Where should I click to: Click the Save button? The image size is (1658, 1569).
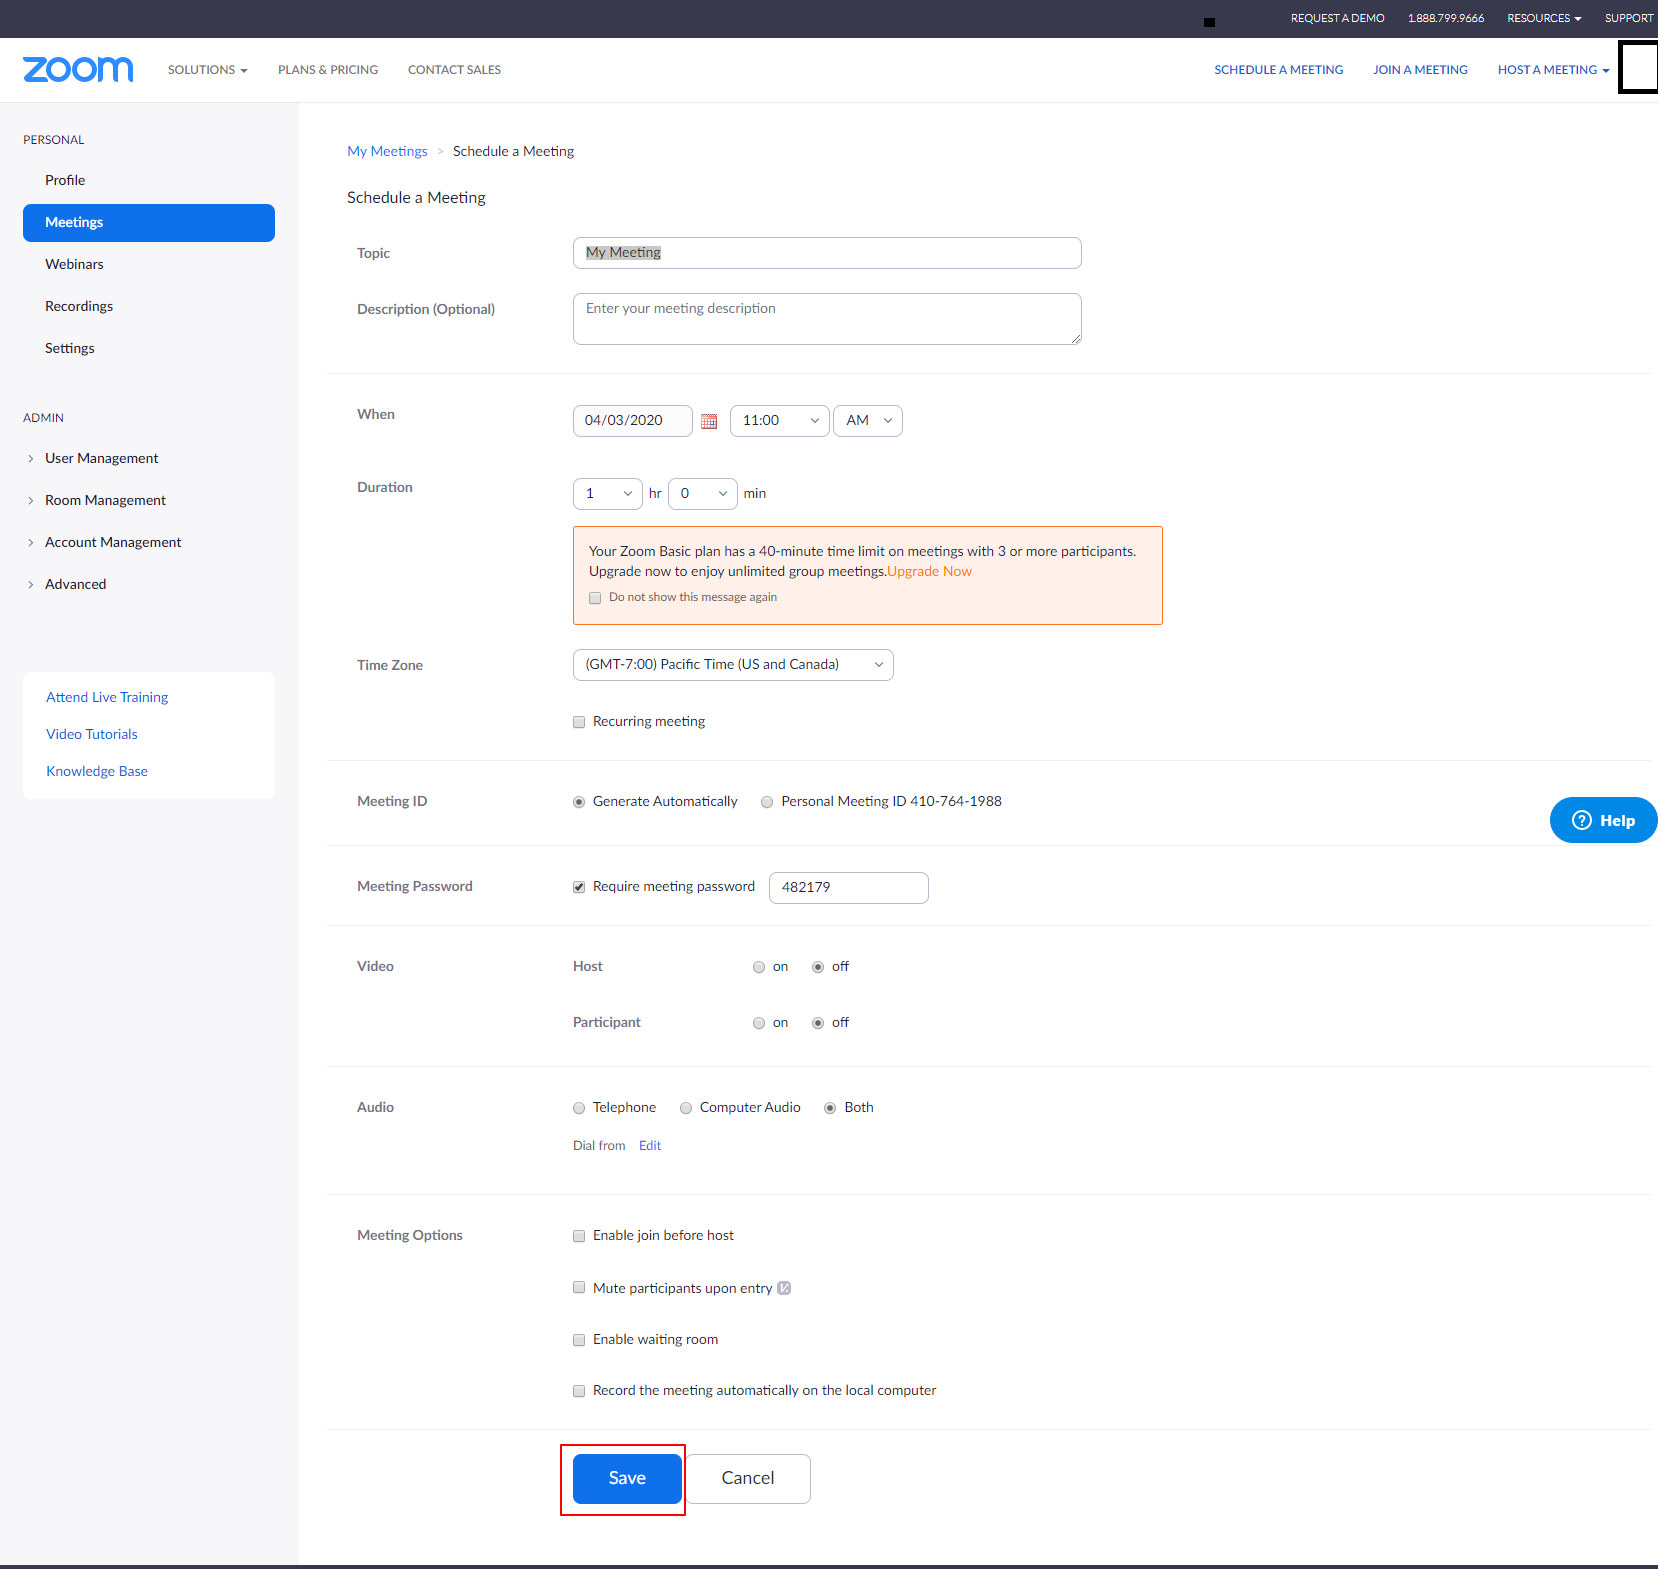tap(627, 1478)
